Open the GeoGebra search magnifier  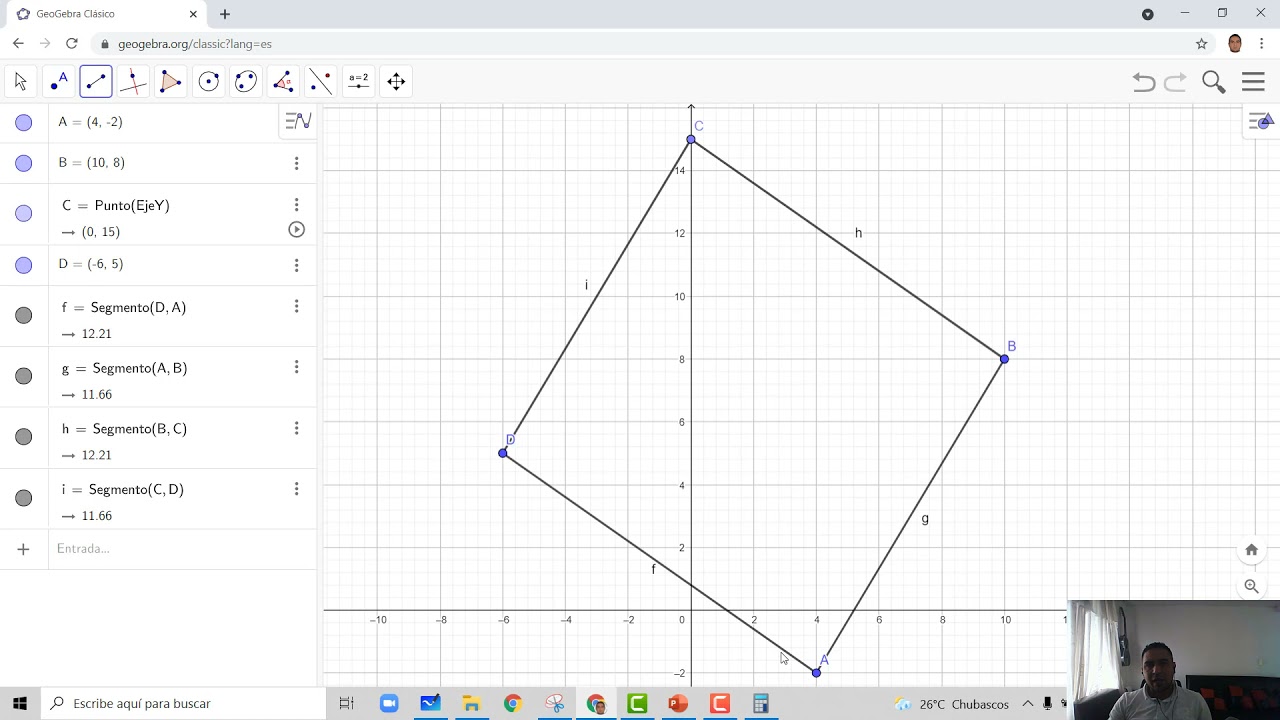click(1214, 82)
